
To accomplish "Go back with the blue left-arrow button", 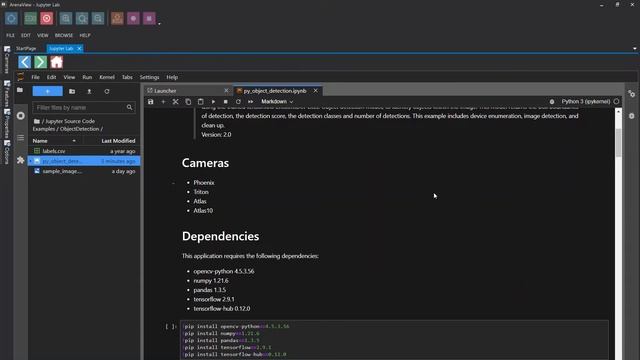I will click(x=24, y=62).
